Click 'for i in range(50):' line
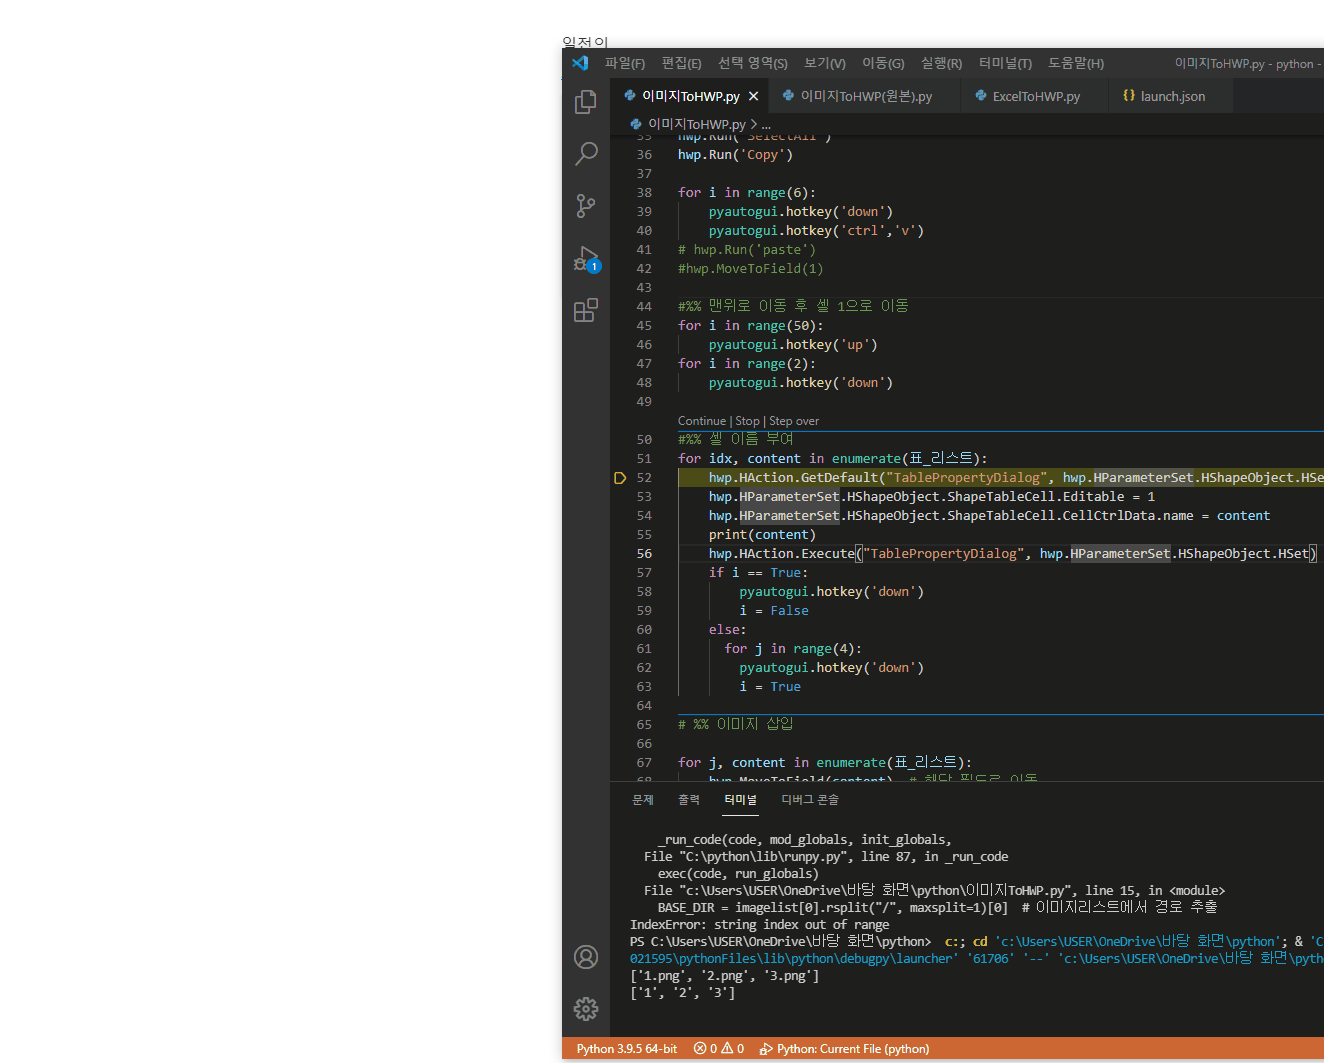The height and width of the screenshot is (1063, 1324). [750, 326]
